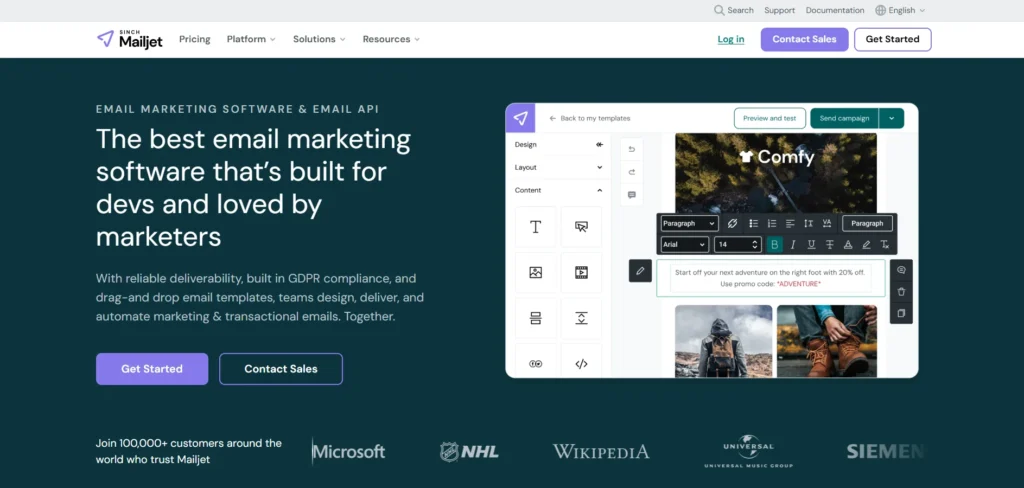Click the hiker with backpack image

click(724, 341)
